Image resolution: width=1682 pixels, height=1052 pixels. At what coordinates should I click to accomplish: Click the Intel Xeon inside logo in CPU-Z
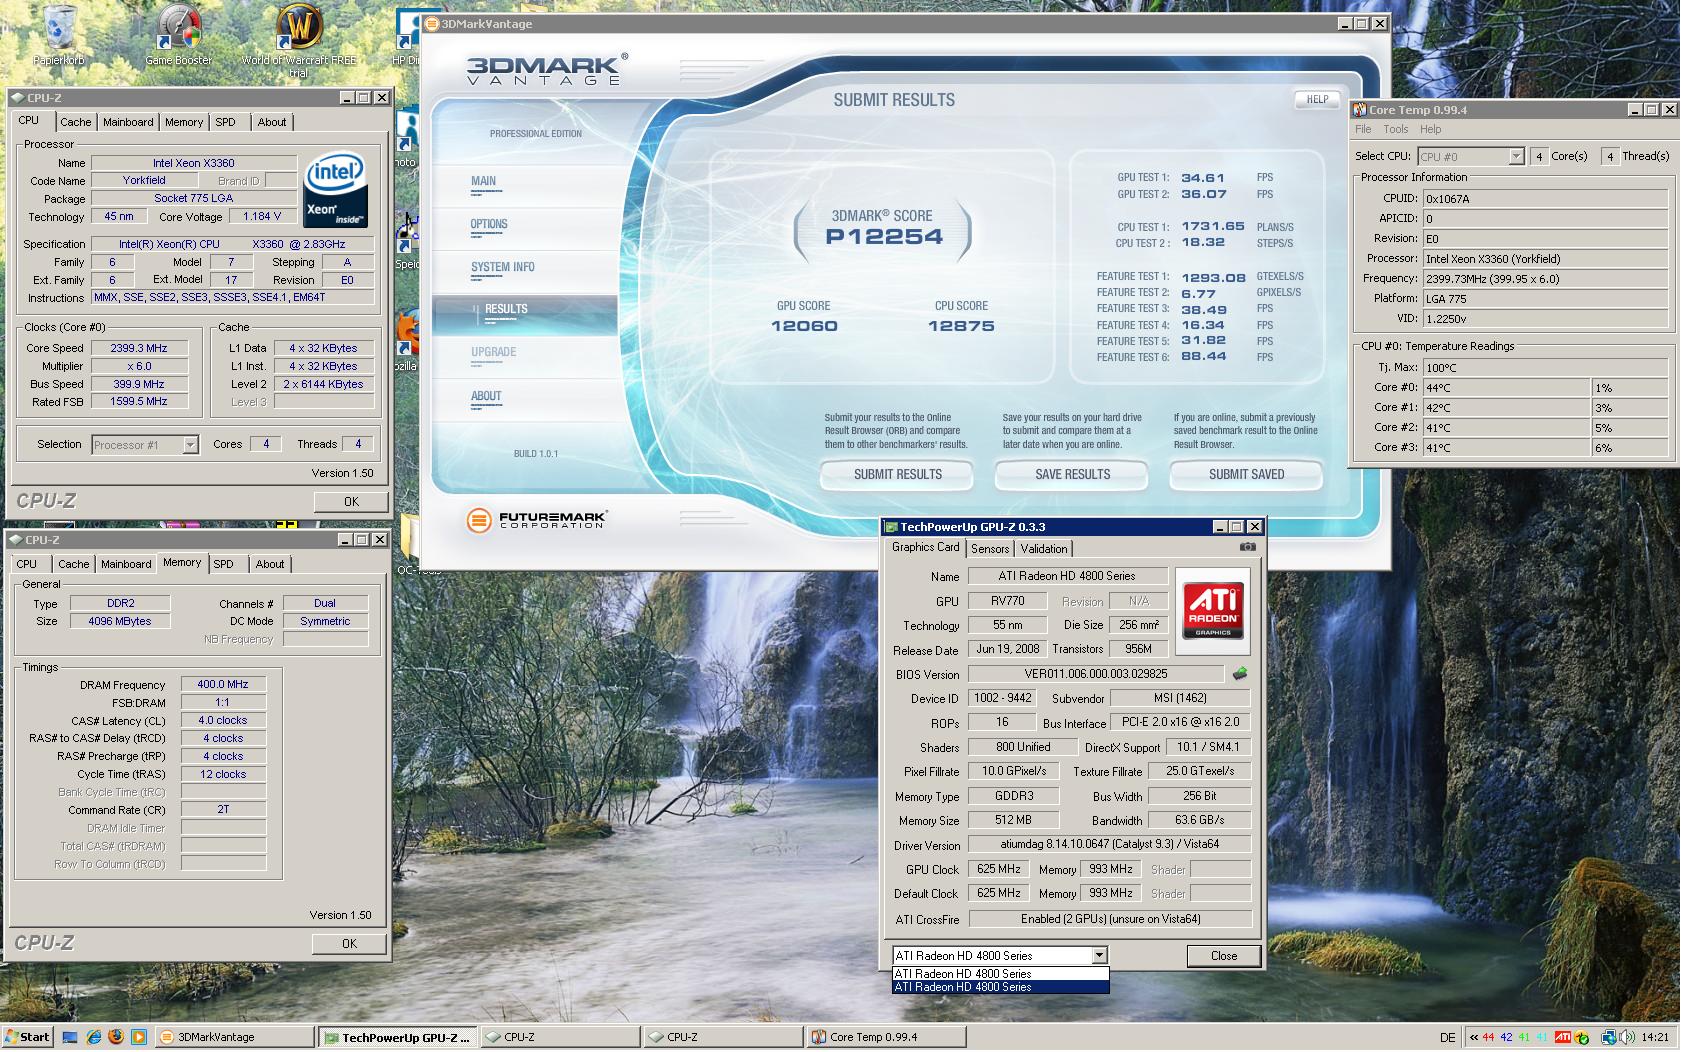(x=335, y=189)
